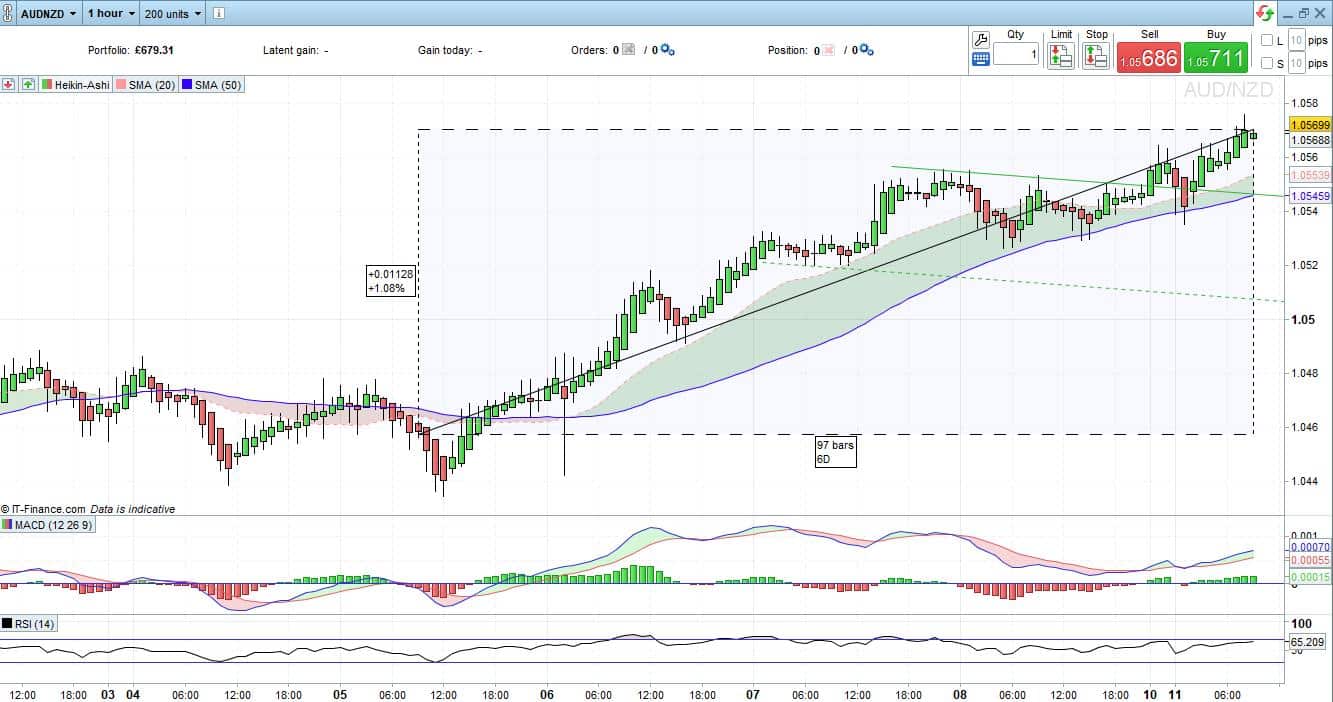The width and height of the screenshot is (1333, 702).
Task: Click the blue SMA (50) color swatch
Action: (186, 85)
